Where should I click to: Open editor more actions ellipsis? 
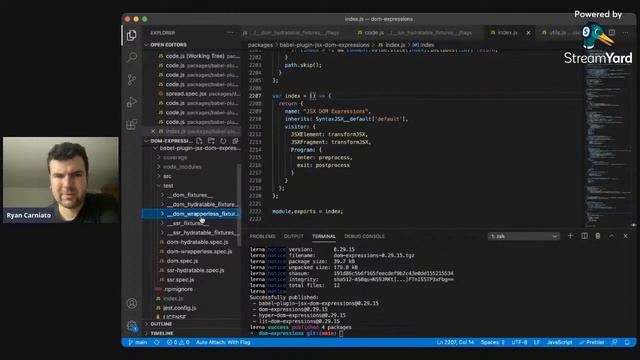pyautogui.click(x=625, y=33)
